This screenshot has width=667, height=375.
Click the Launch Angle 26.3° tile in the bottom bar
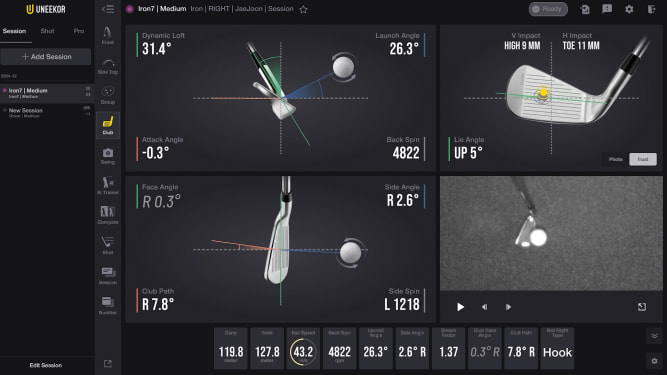point(376,348)
